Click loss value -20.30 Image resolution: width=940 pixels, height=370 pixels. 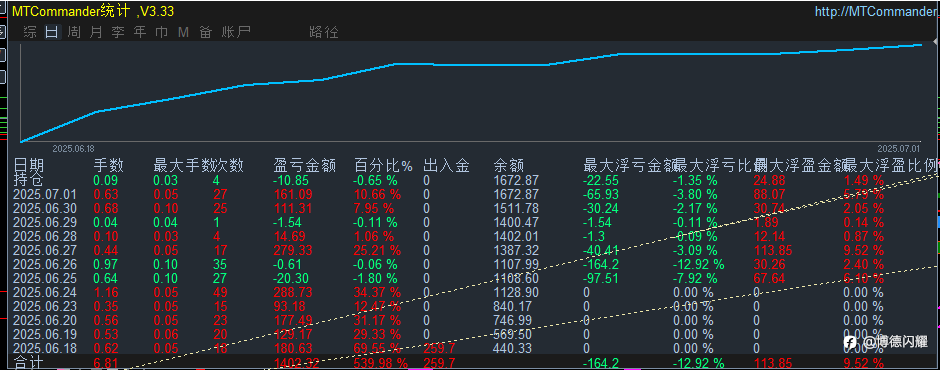[292, 278]
